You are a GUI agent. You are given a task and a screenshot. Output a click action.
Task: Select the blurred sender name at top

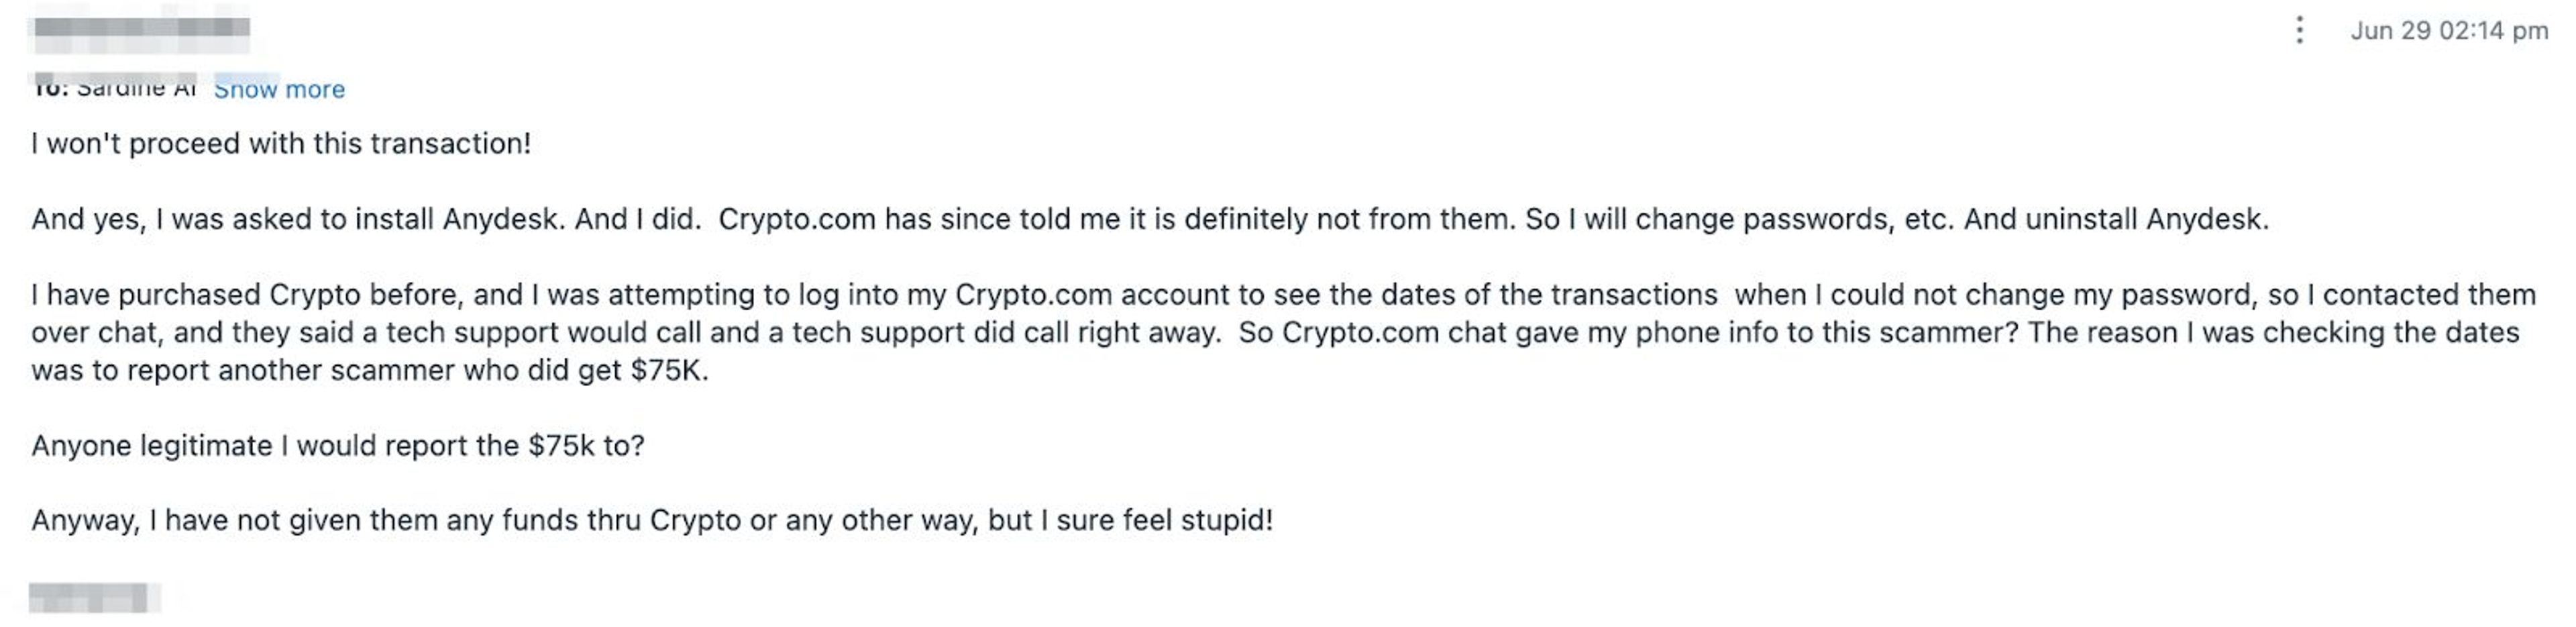tap(141, 33)
